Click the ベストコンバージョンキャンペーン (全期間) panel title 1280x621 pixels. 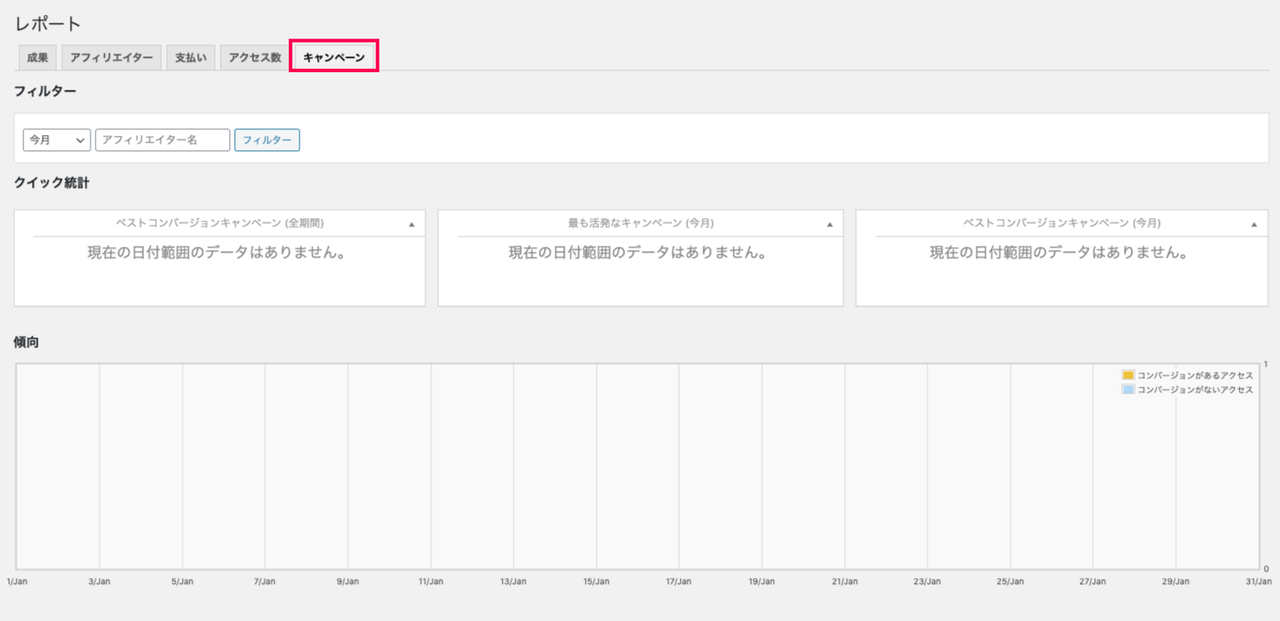point(220,223)
